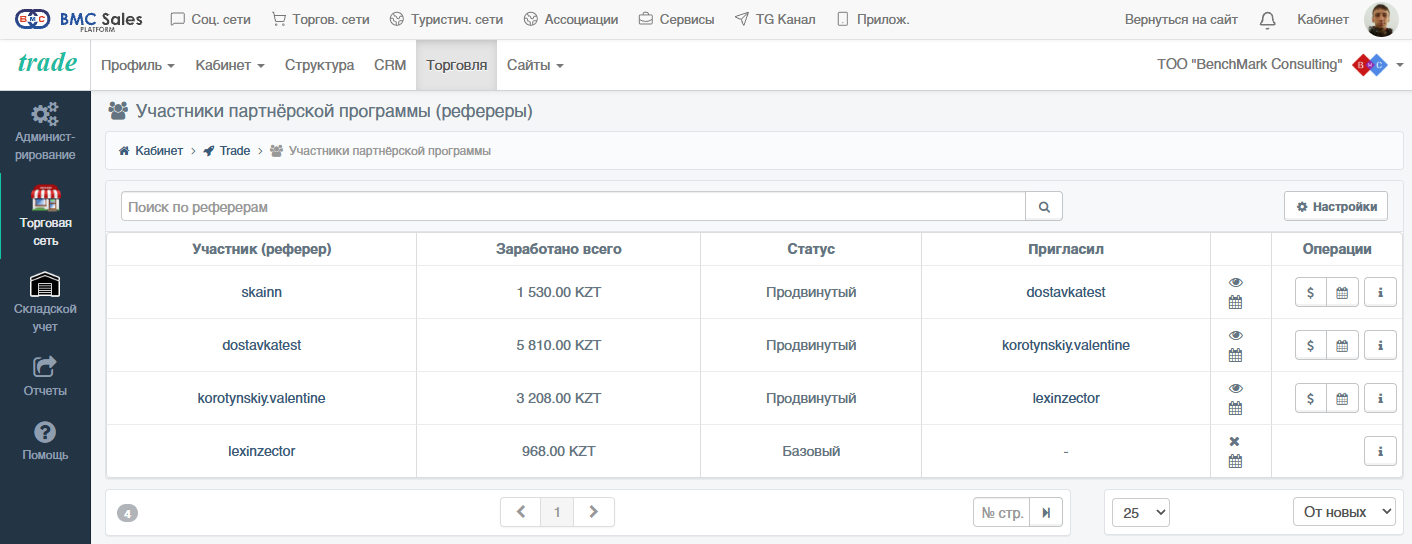Open Ассоциации in top bar

point(571,19)
